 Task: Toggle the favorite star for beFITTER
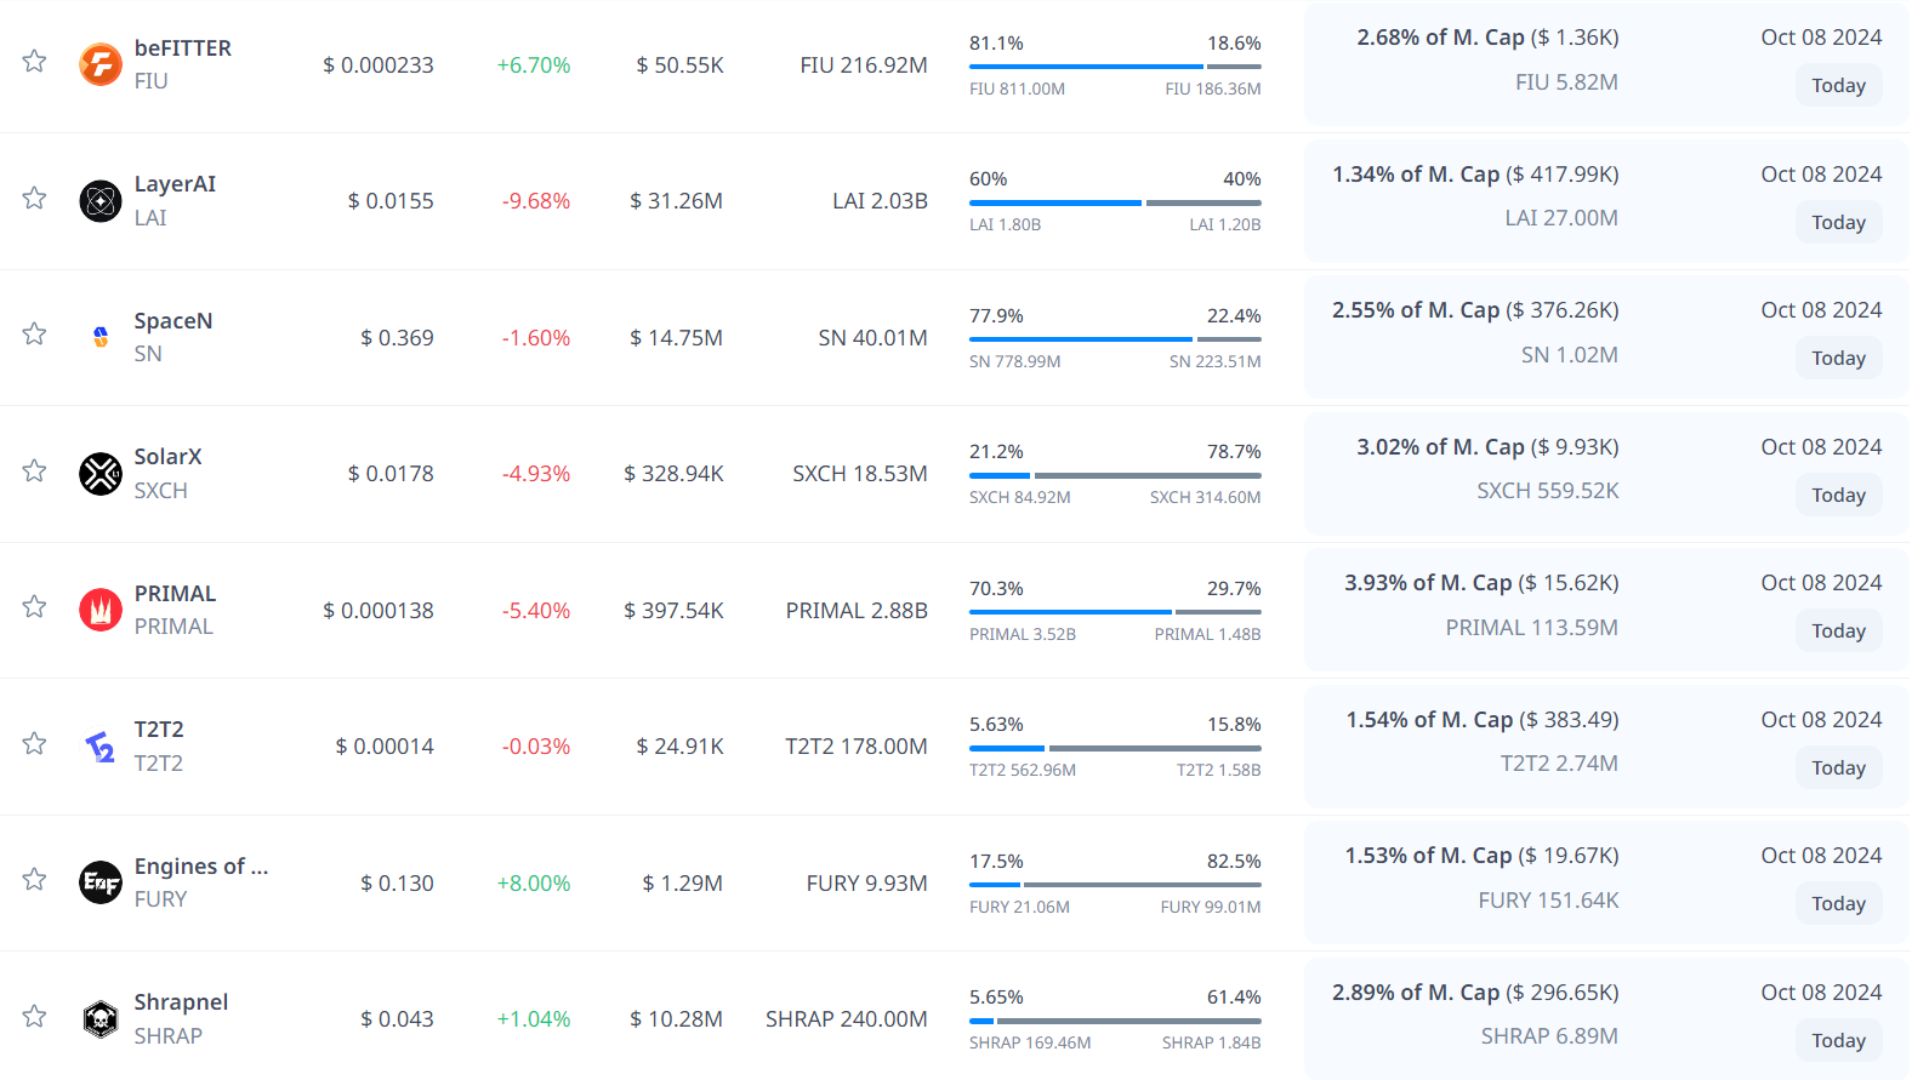[x=34, y=61]
